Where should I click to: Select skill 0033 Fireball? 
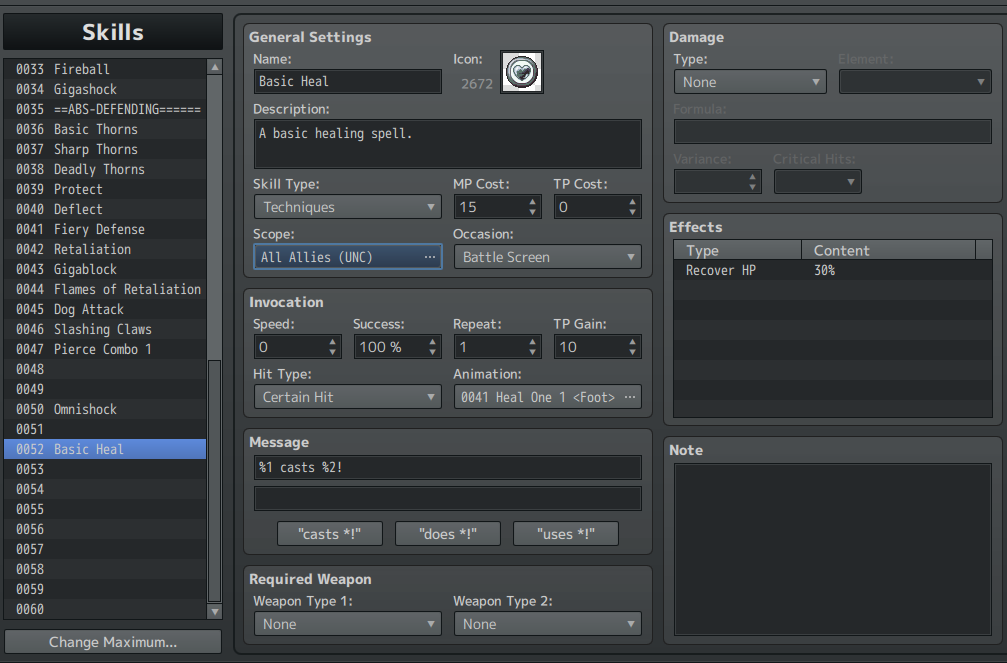105,69
